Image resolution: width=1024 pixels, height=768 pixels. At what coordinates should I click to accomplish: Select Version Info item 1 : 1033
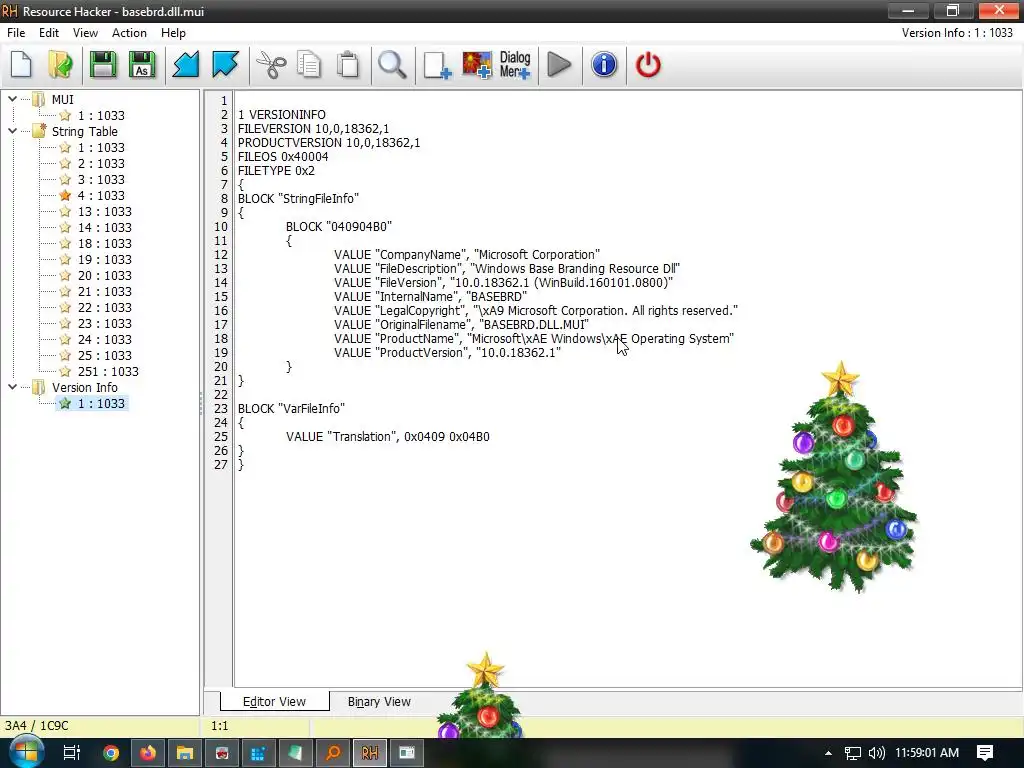[101, 404]
